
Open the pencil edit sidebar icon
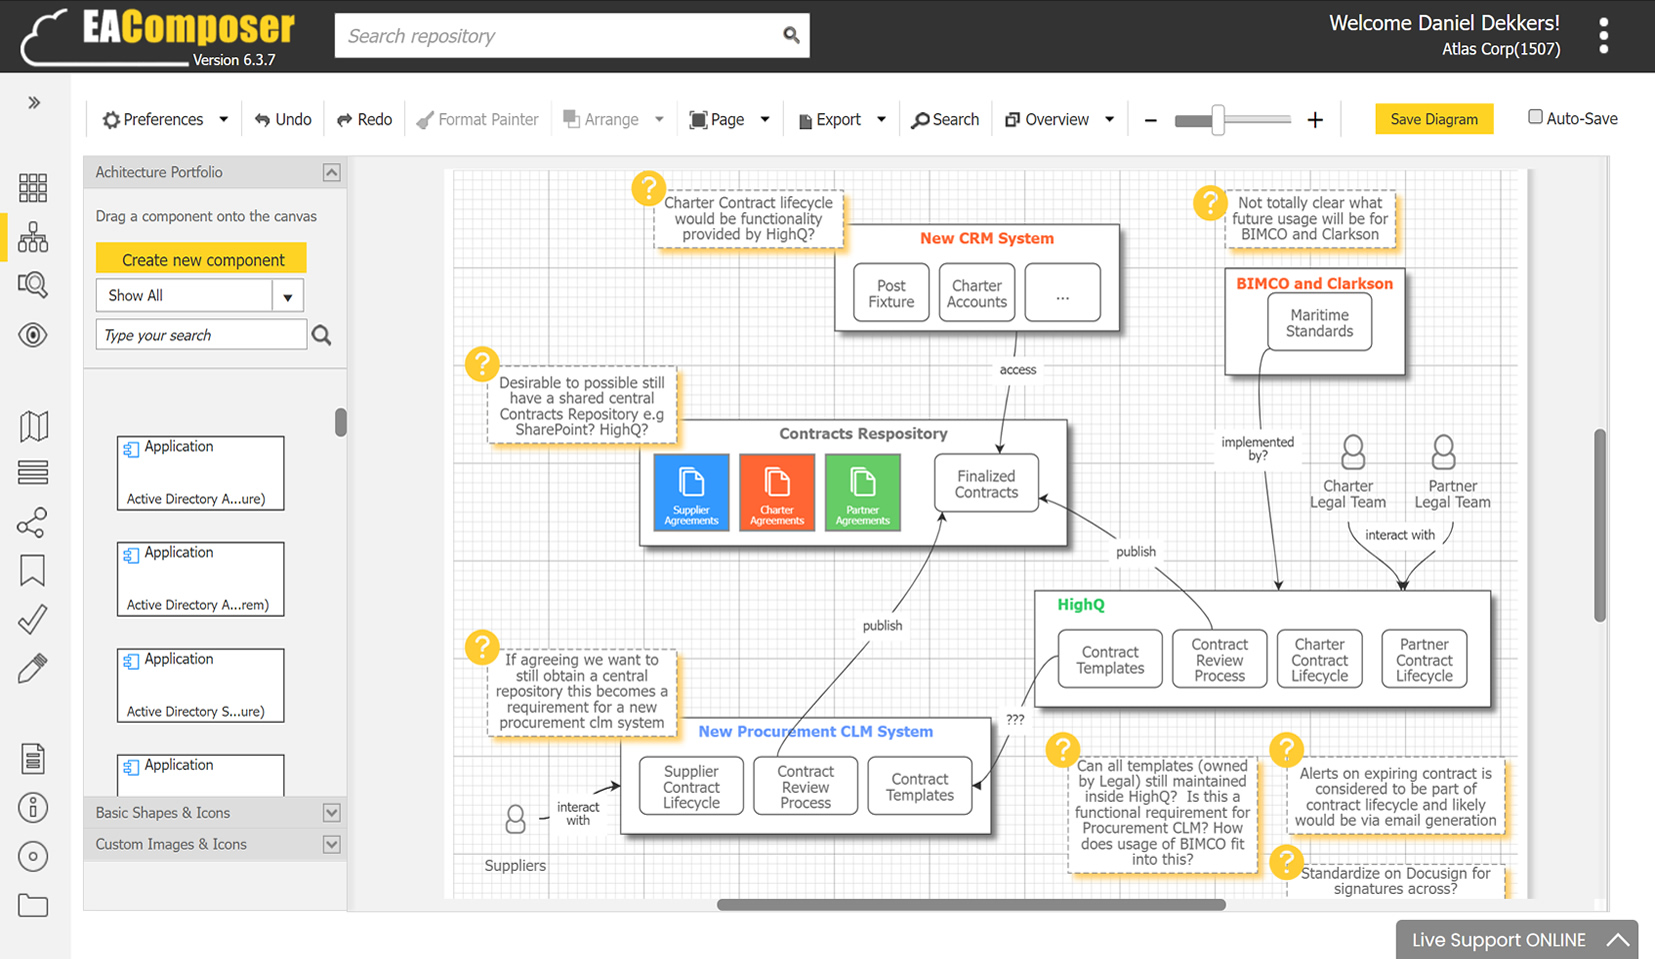pyautogui.click(x=32, y=668)
